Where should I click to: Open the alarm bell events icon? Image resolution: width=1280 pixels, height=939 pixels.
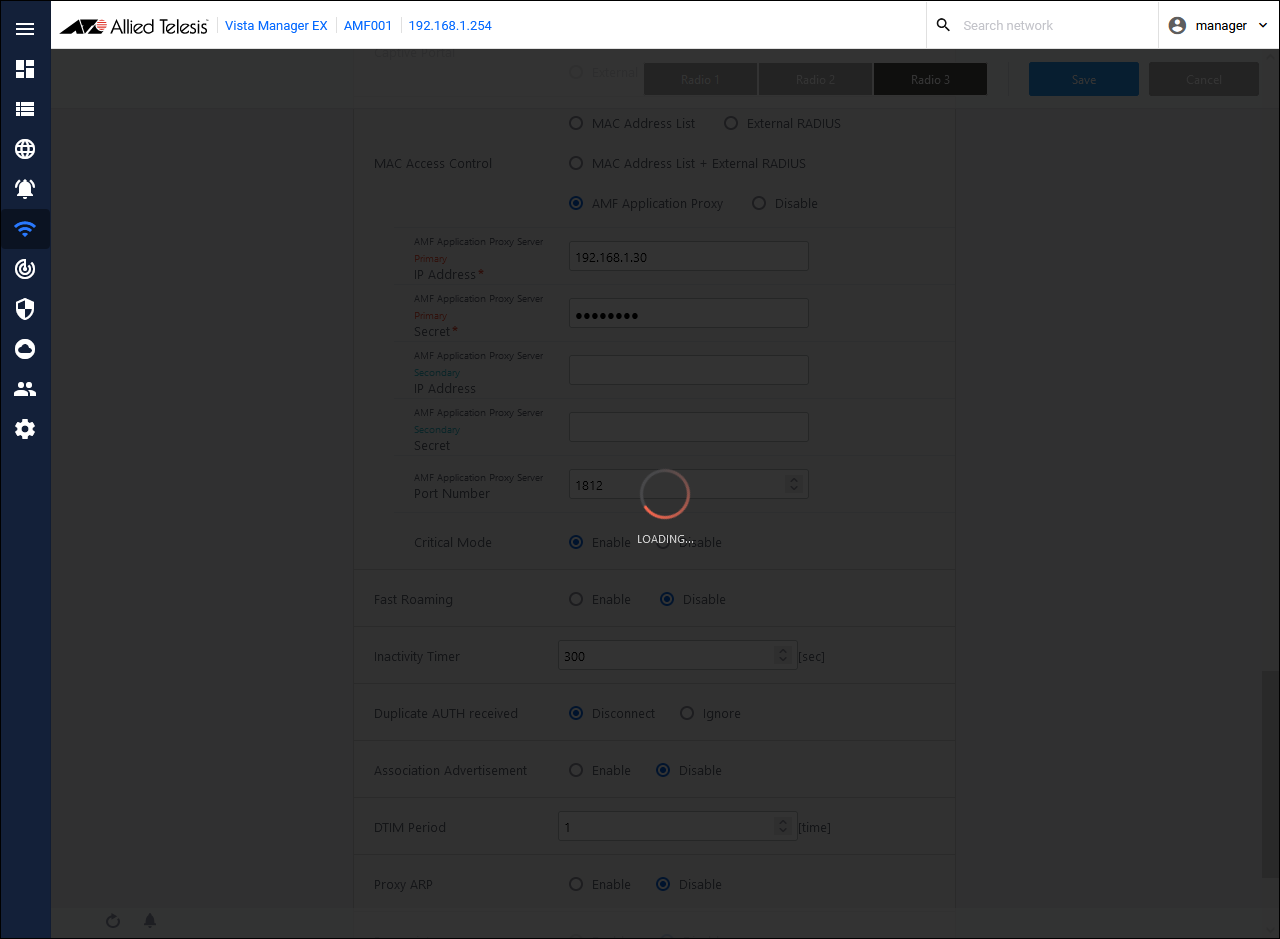[25, 189]
